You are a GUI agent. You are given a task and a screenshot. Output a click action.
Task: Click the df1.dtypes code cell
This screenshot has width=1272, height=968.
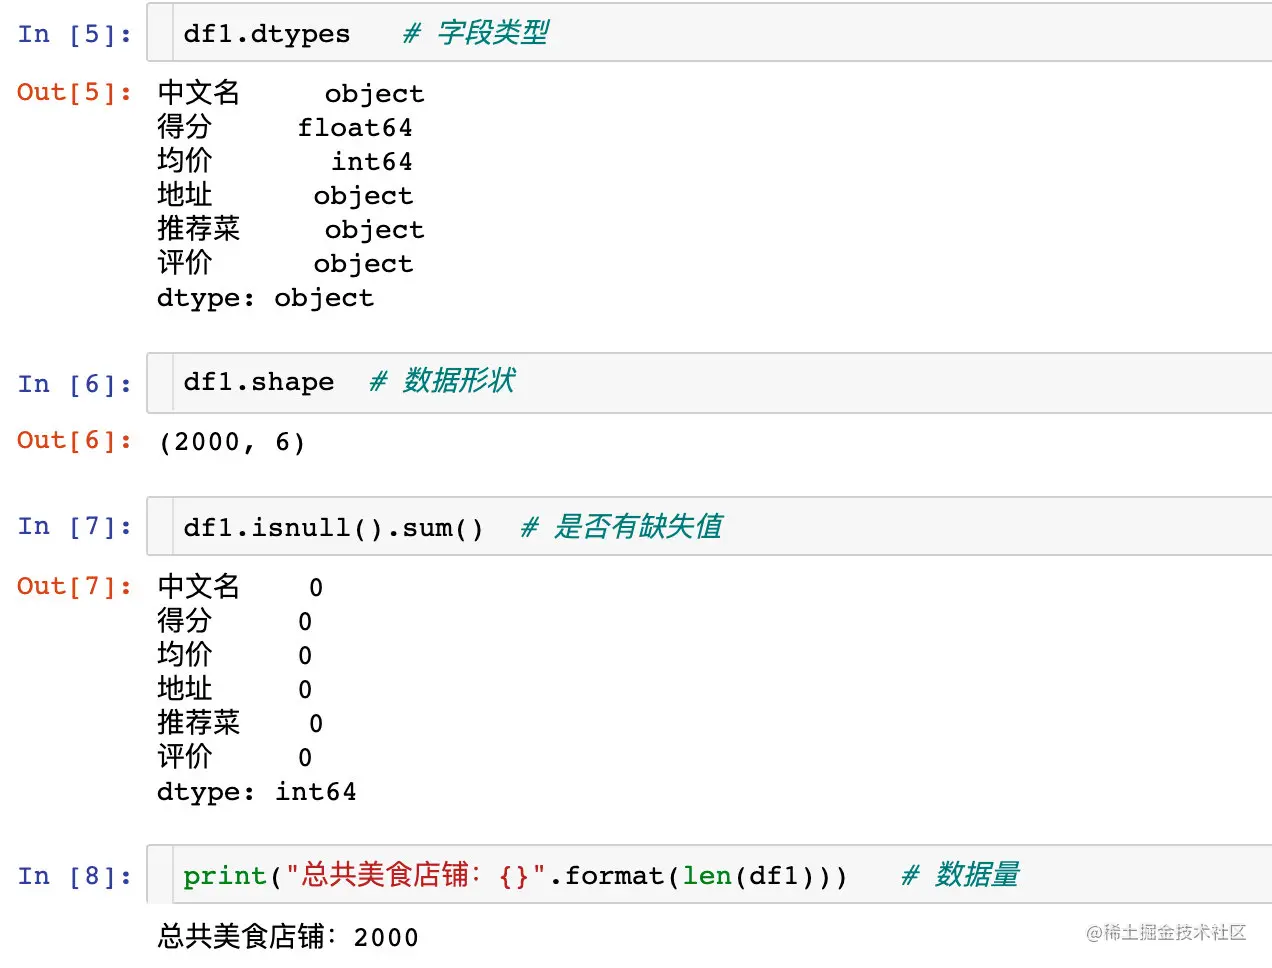coord(709,33)
